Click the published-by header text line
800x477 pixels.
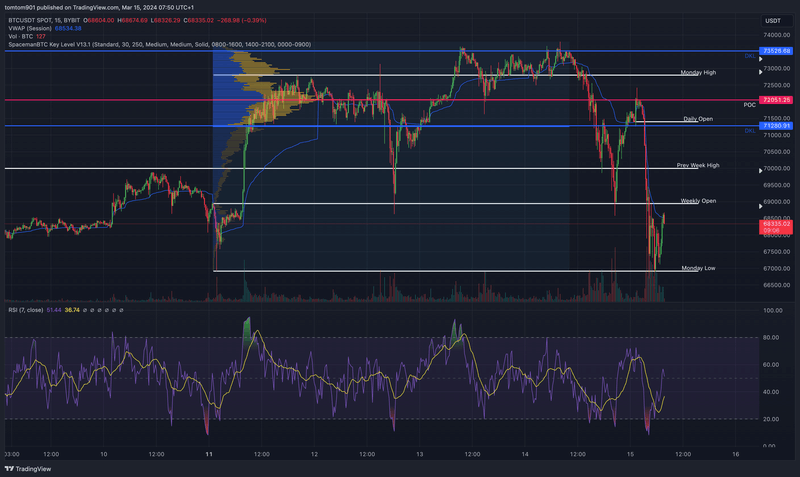(99, 8)
